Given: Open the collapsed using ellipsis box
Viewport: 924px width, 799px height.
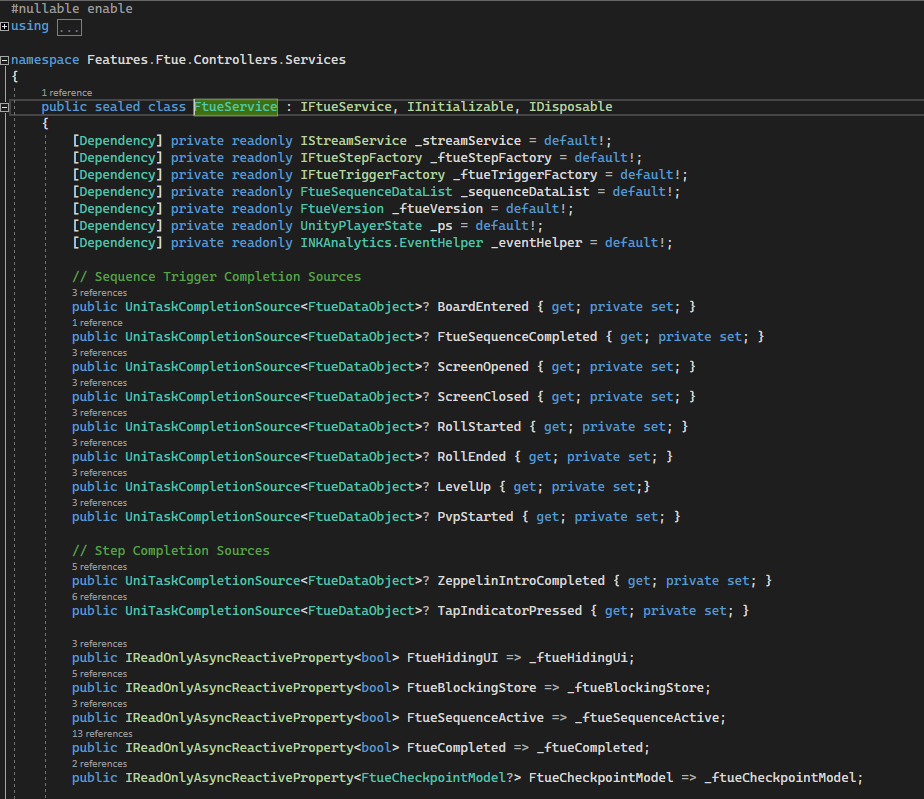Looking at the screenshot, I should click(x=69, y=27).
